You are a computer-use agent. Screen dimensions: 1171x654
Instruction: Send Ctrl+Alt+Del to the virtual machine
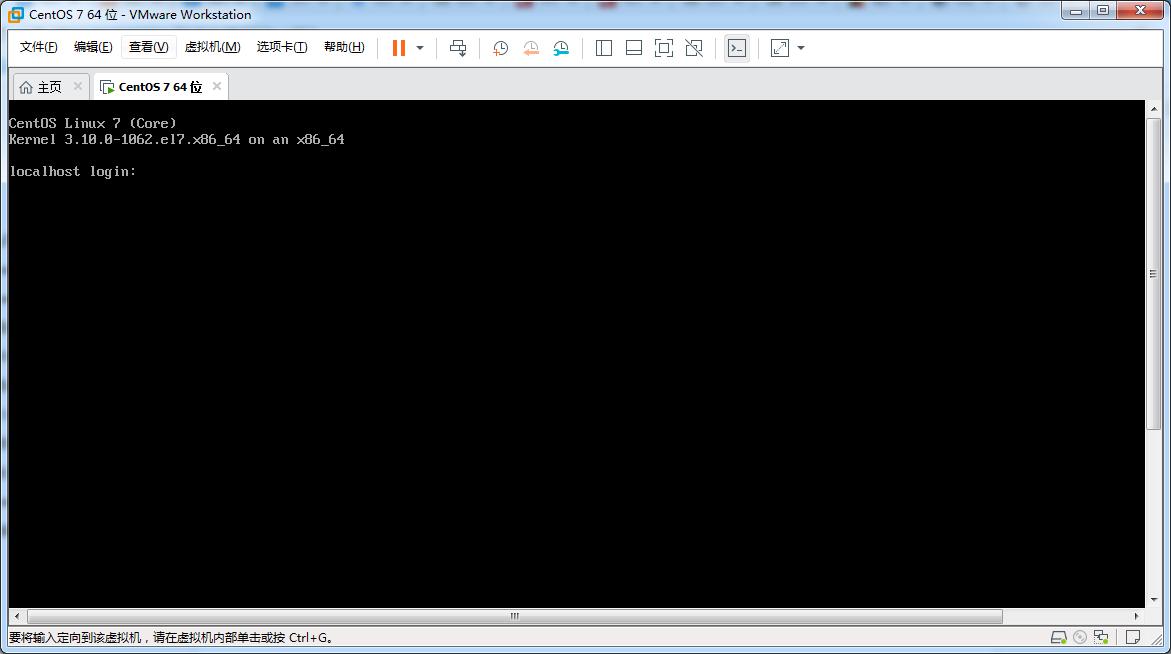pyautogui.click(x=458, y=47)
